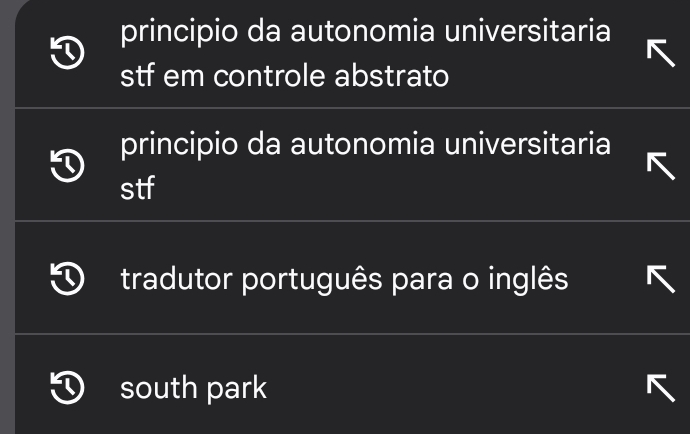Image resolution: width=690 pixels, height=434 pixels.
Task: Insert 'stf em controle abstrato' query via its arrow icon
Action: pyautogui.click(x=661, y=53)
